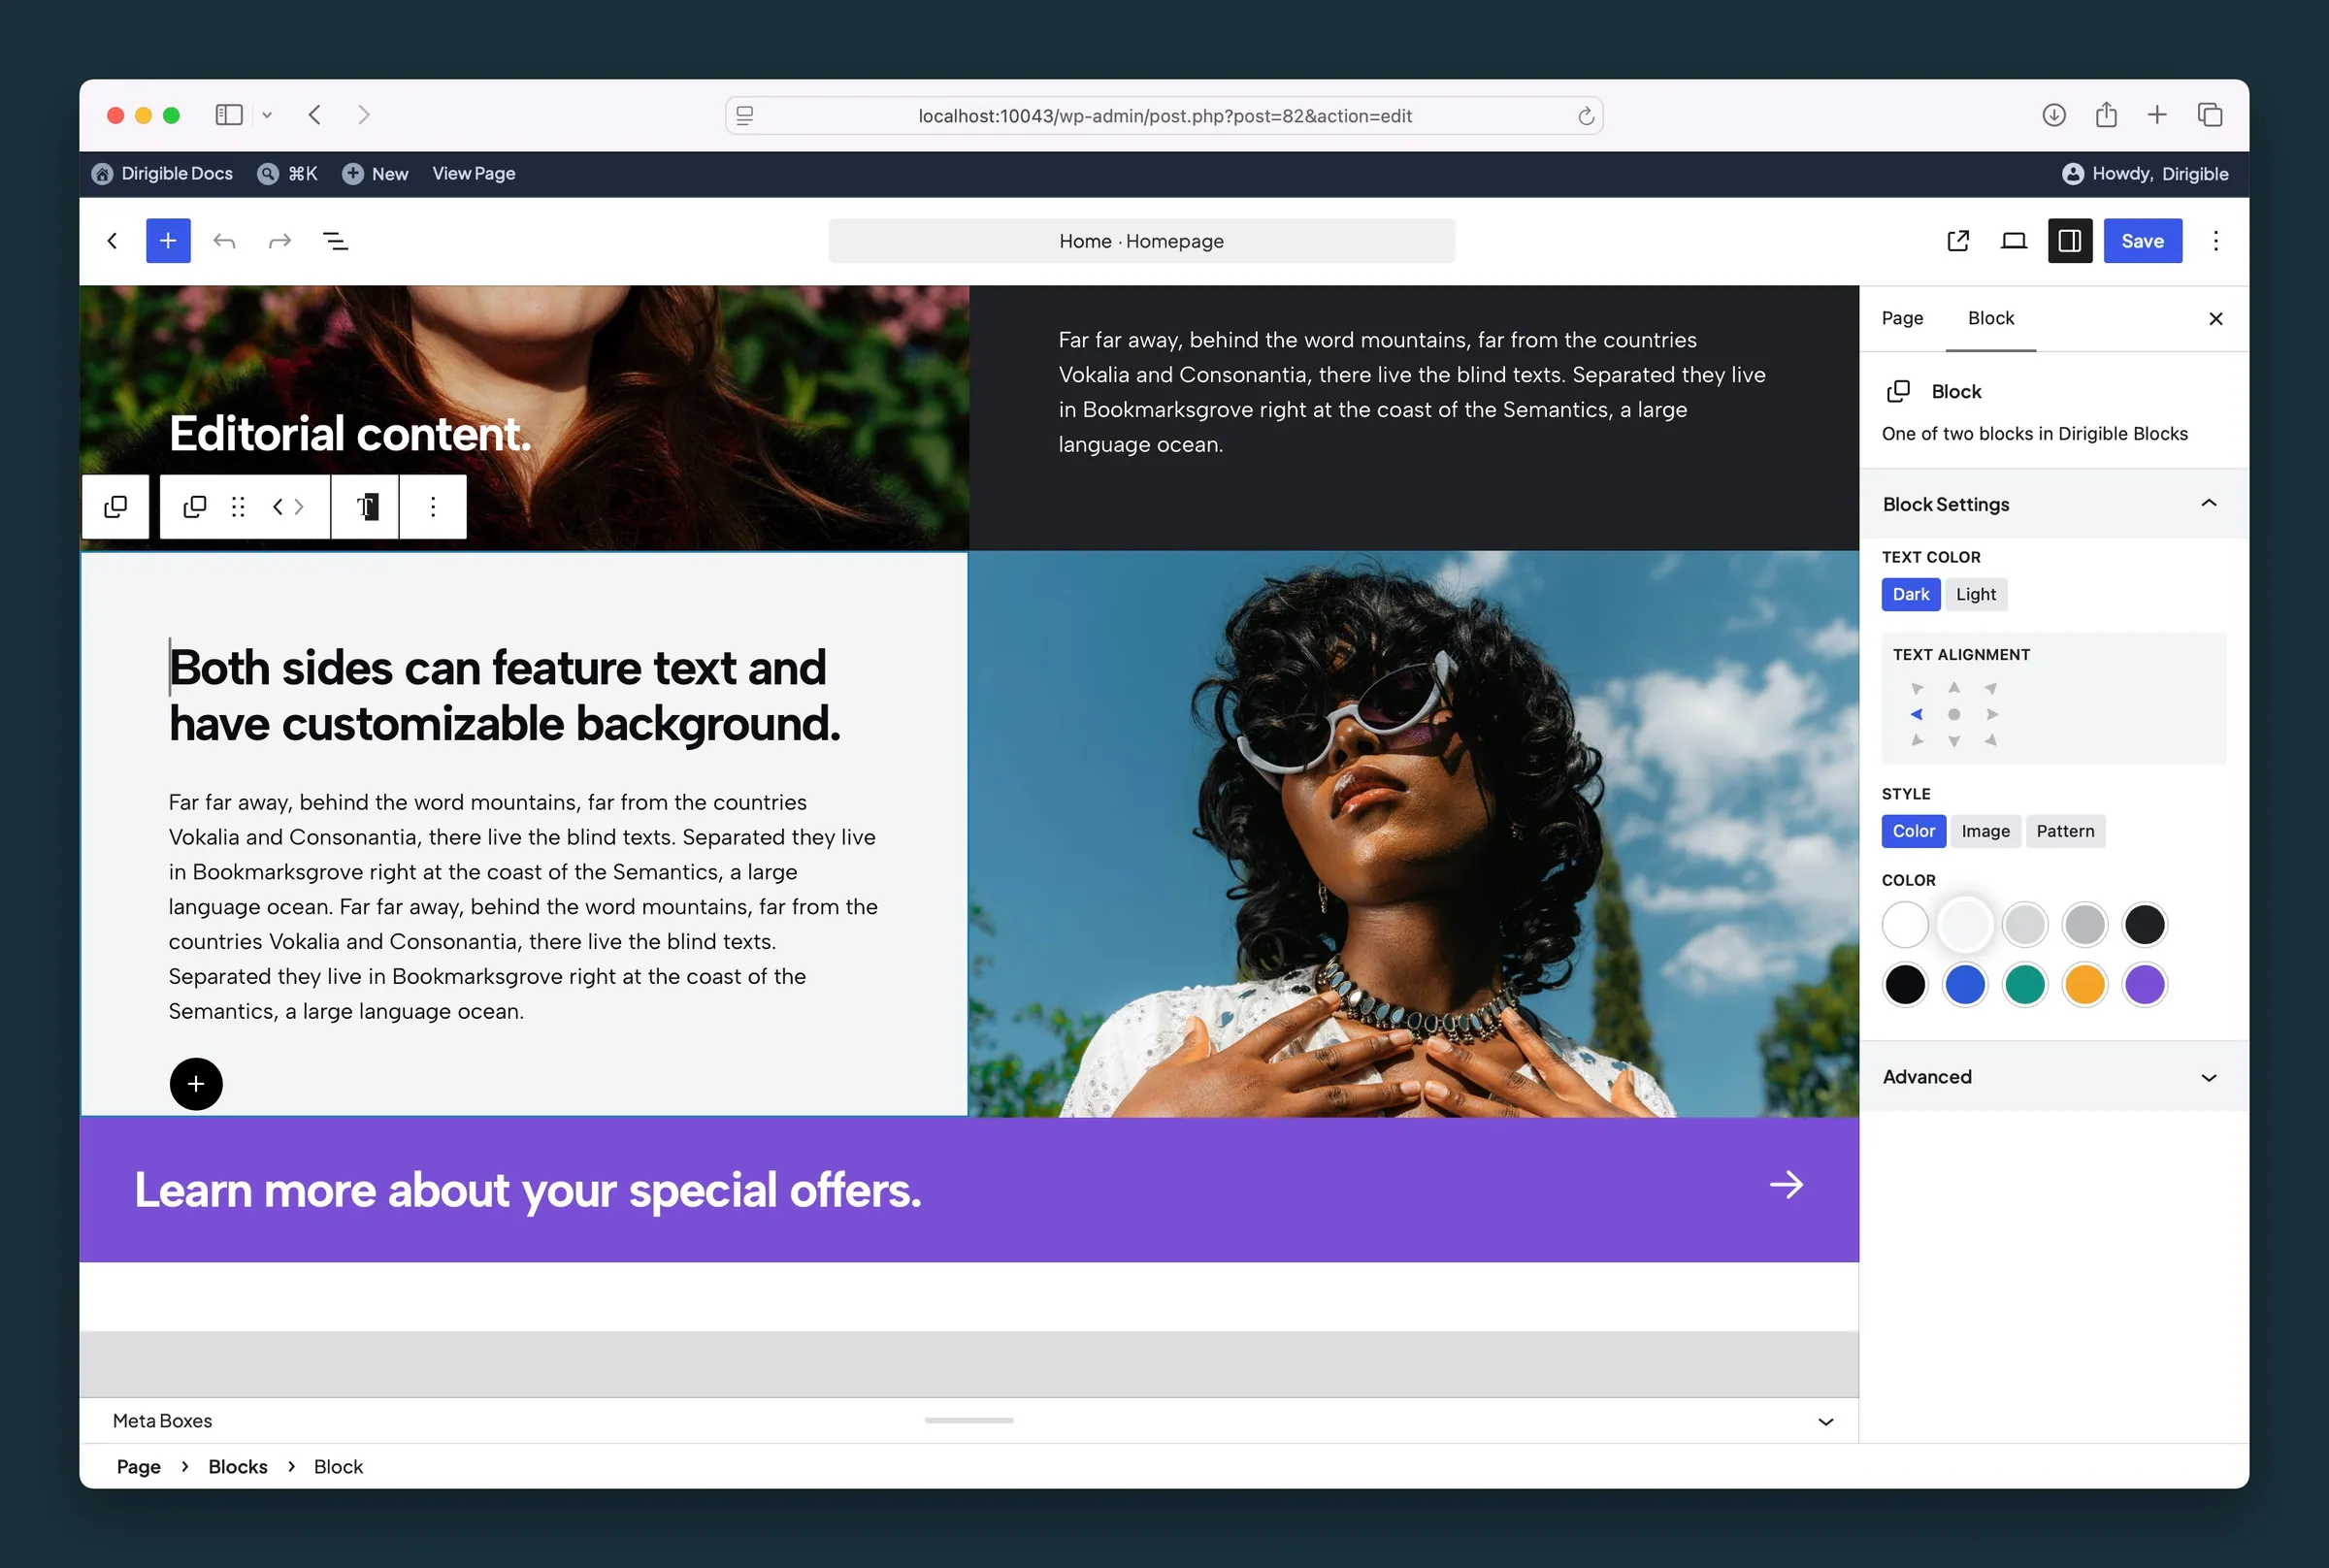This screenshot has height=1568, width=2329.
Task: Open the New menu in admin bar
Action: pyautogui.click(x=375, y=174)
